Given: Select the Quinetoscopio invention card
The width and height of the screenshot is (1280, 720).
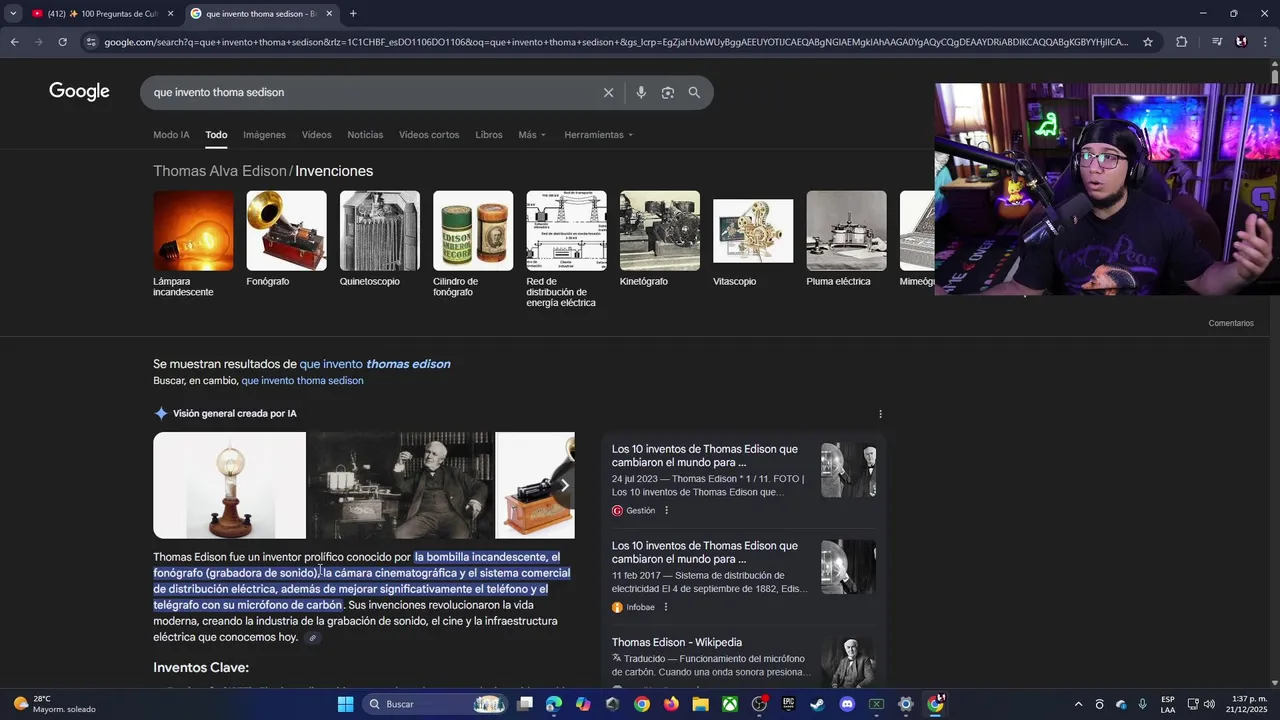Looking at the screenshot, I should [x=380, y=239].
